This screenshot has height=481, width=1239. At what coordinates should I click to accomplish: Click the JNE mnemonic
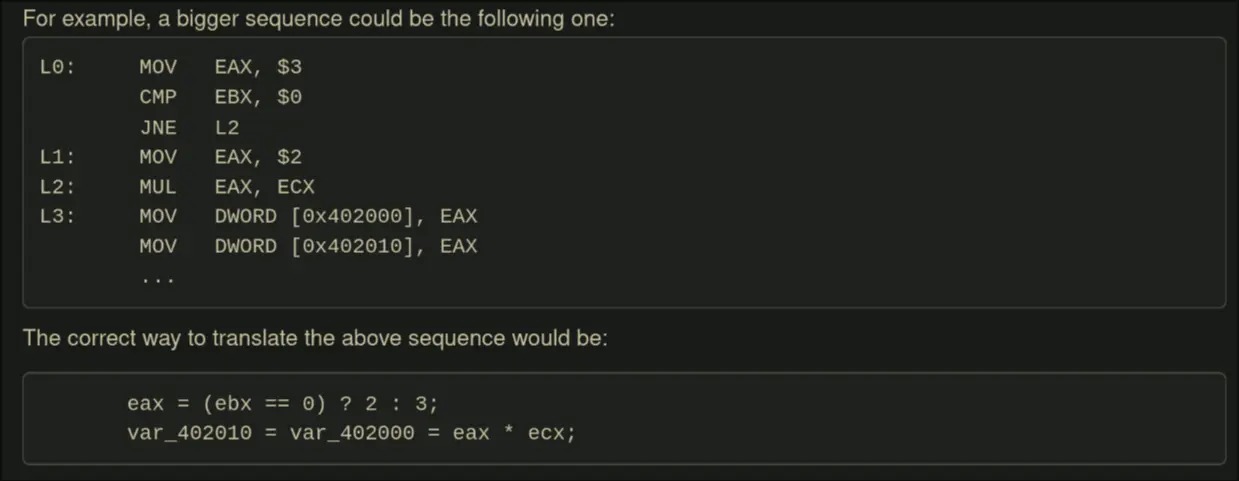[158, 127]
